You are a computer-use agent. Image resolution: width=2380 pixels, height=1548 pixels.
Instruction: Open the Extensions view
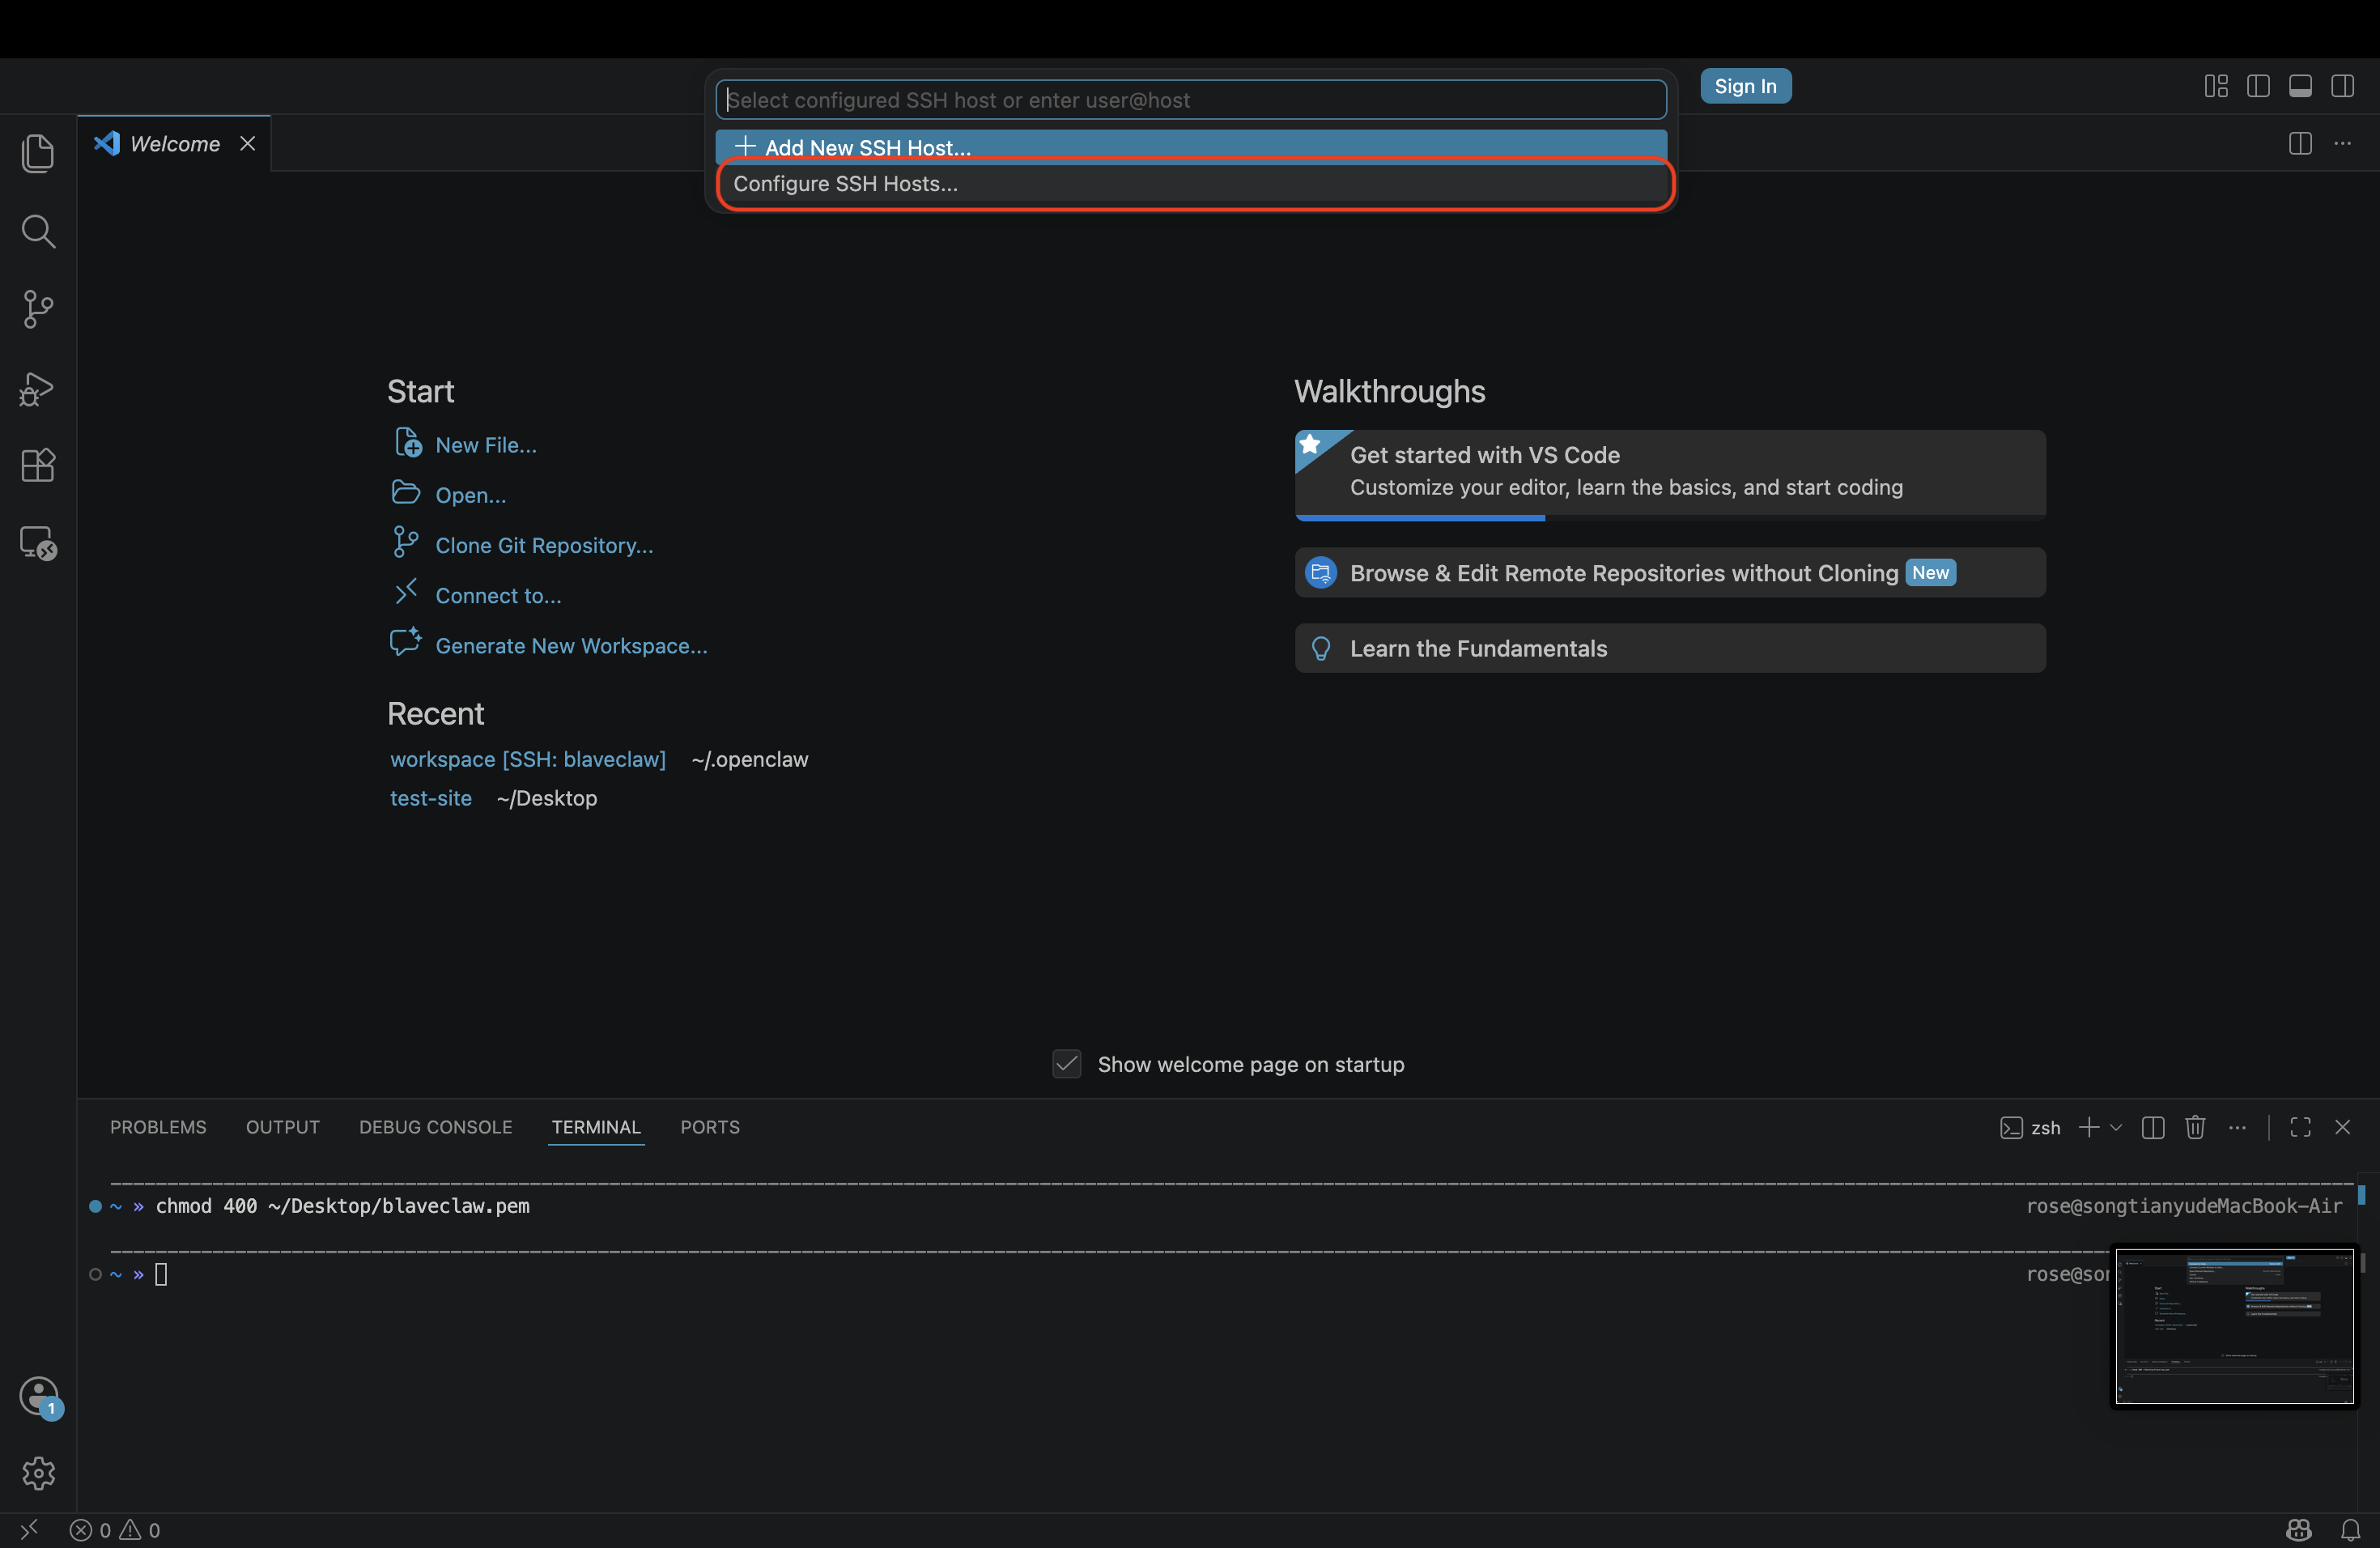pyautogui.click(x=38, y=465)
